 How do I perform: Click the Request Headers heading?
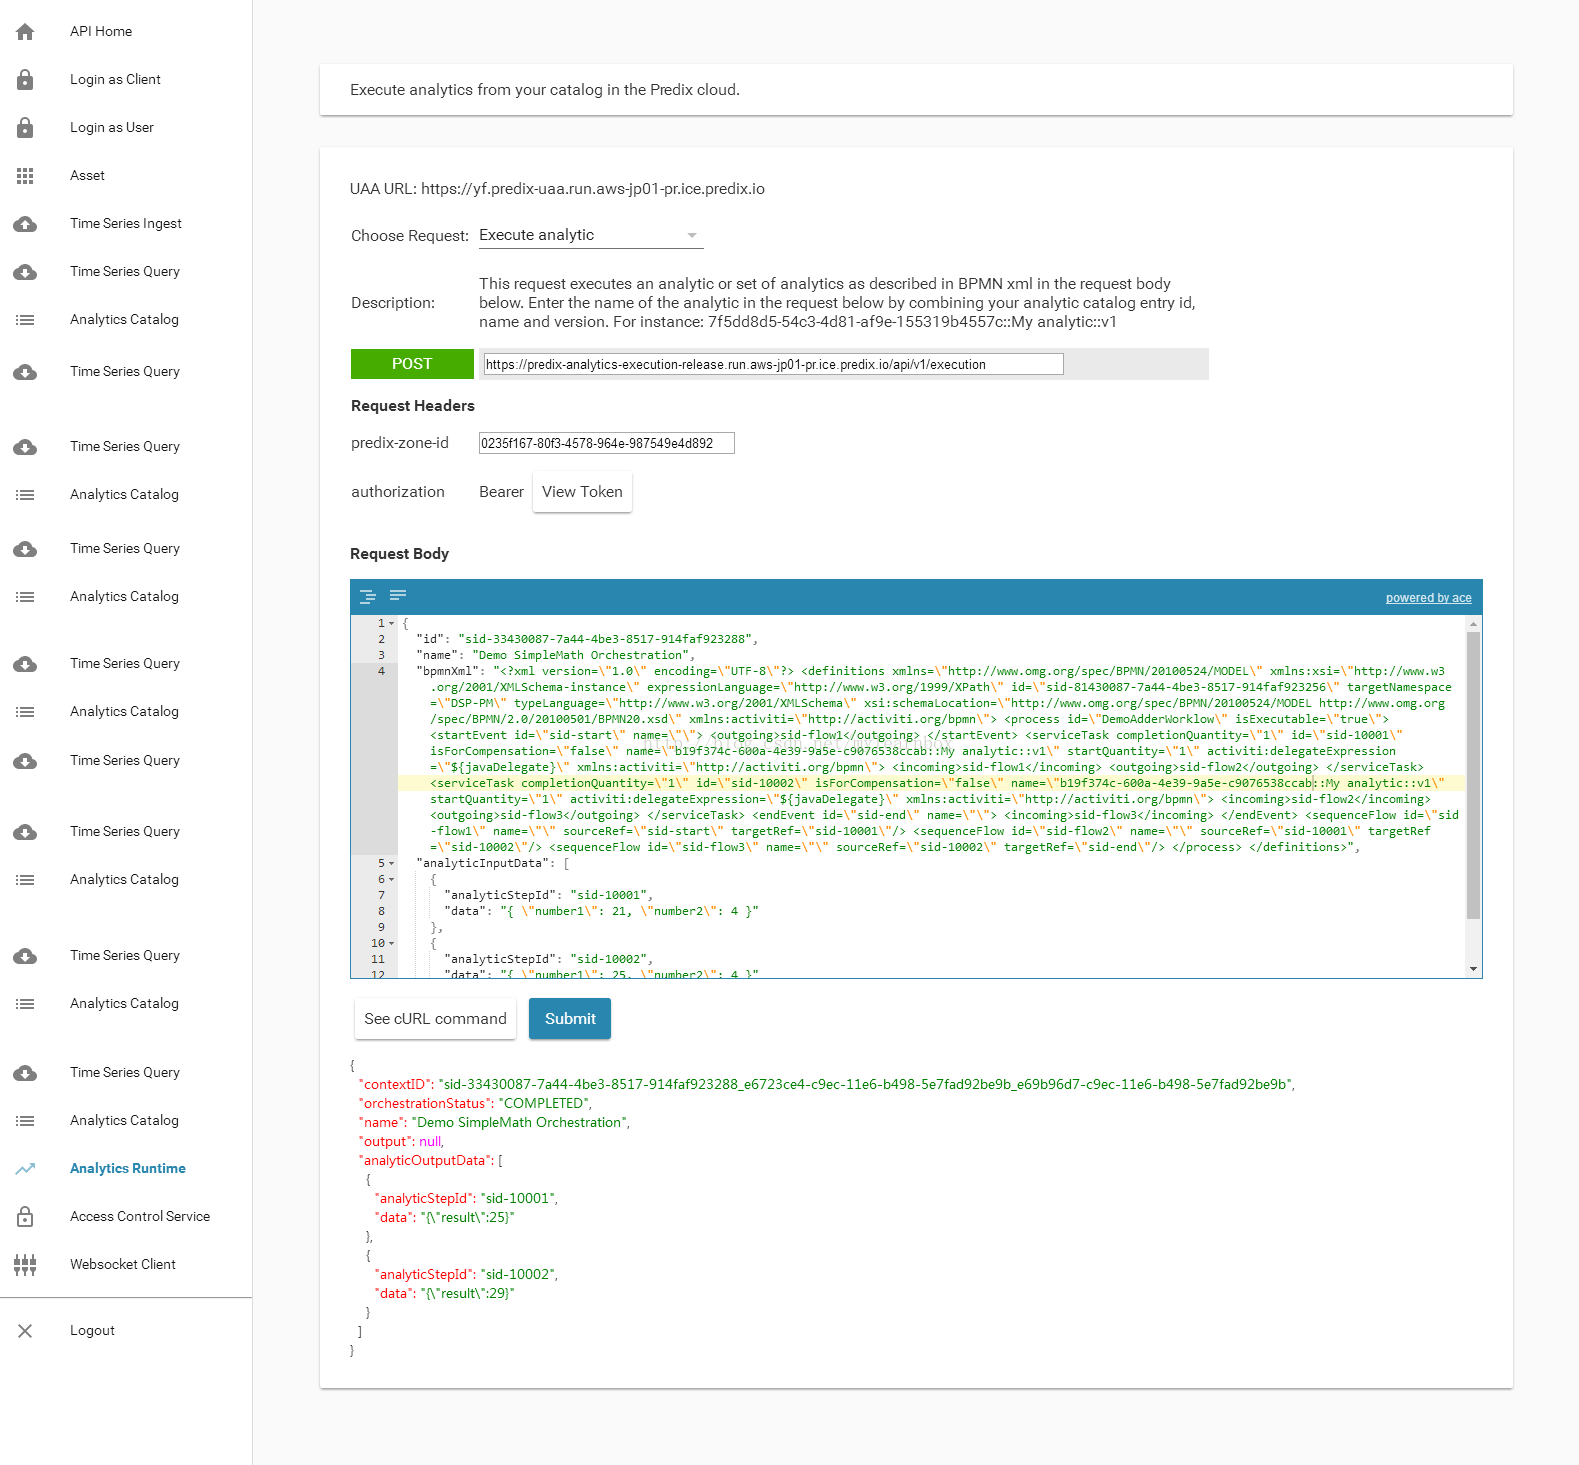coord(412,406)
